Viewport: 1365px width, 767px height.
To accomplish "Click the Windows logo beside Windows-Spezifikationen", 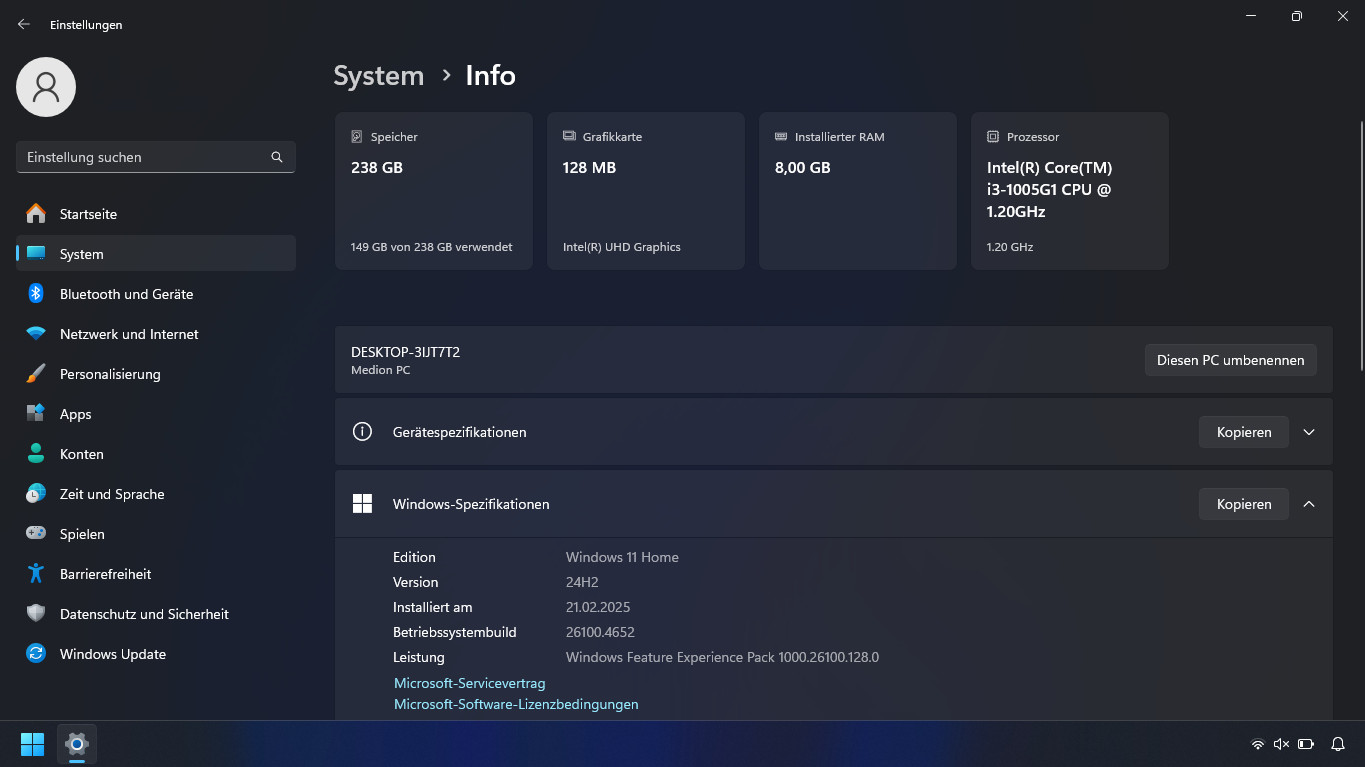I will (x=362, y=504).
